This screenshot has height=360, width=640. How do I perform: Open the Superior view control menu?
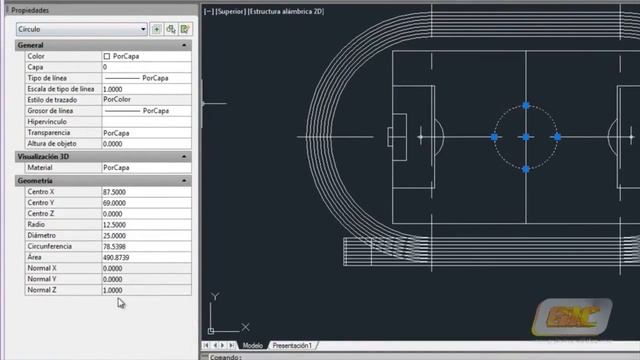pyautogui.click(x=231, y=11)
